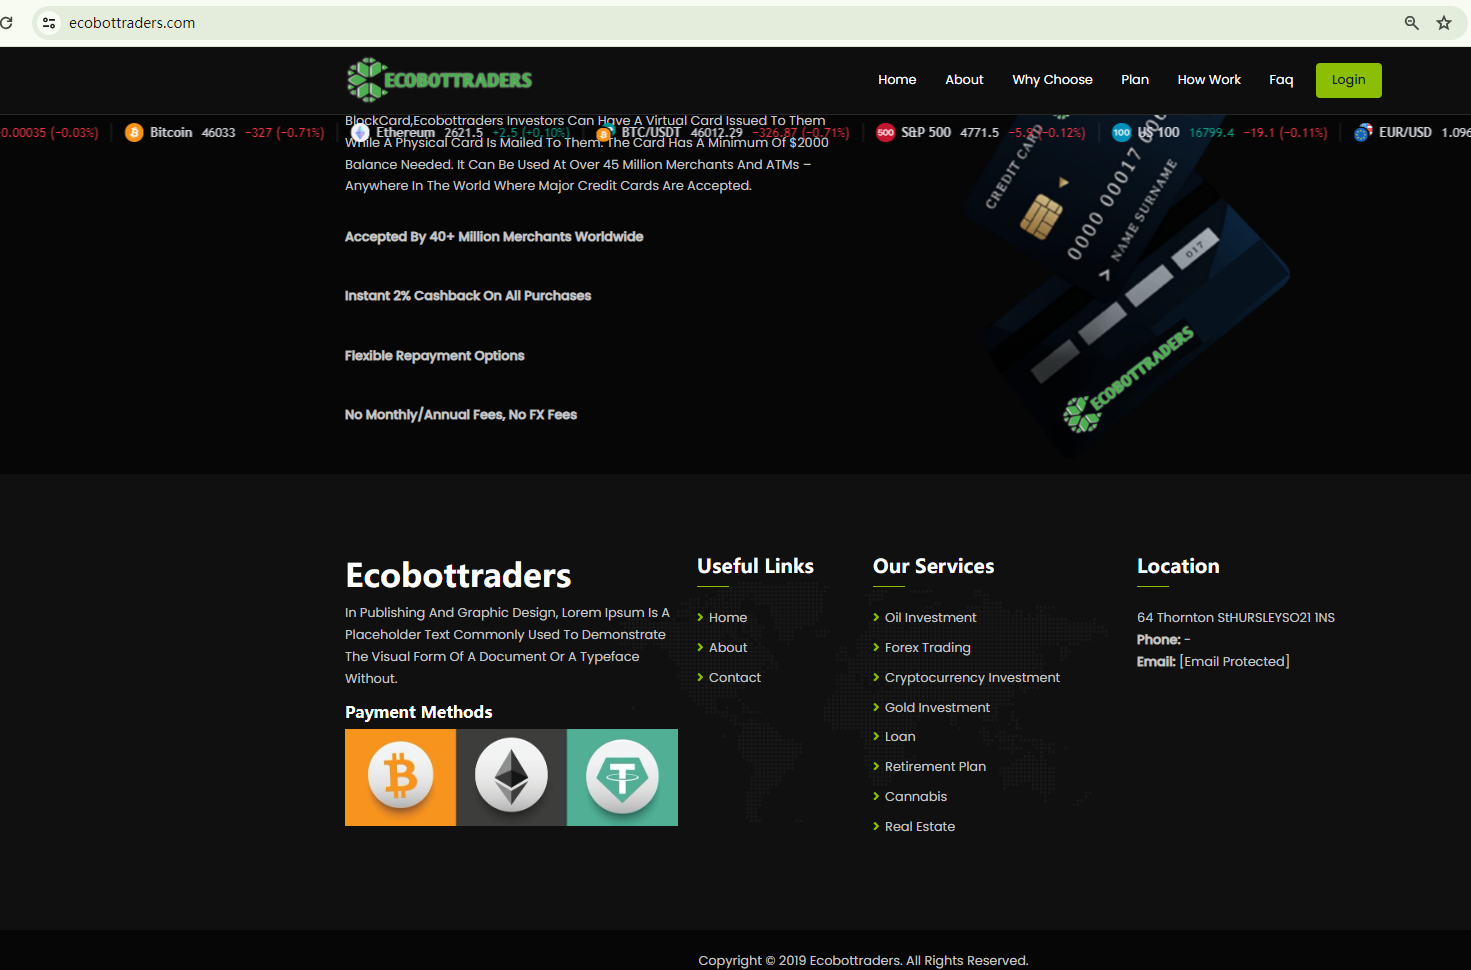This screenshot has width=1471, height=970.
Task: Click the Bitcoin ticker coin icon
Action: tap(134, 132)
